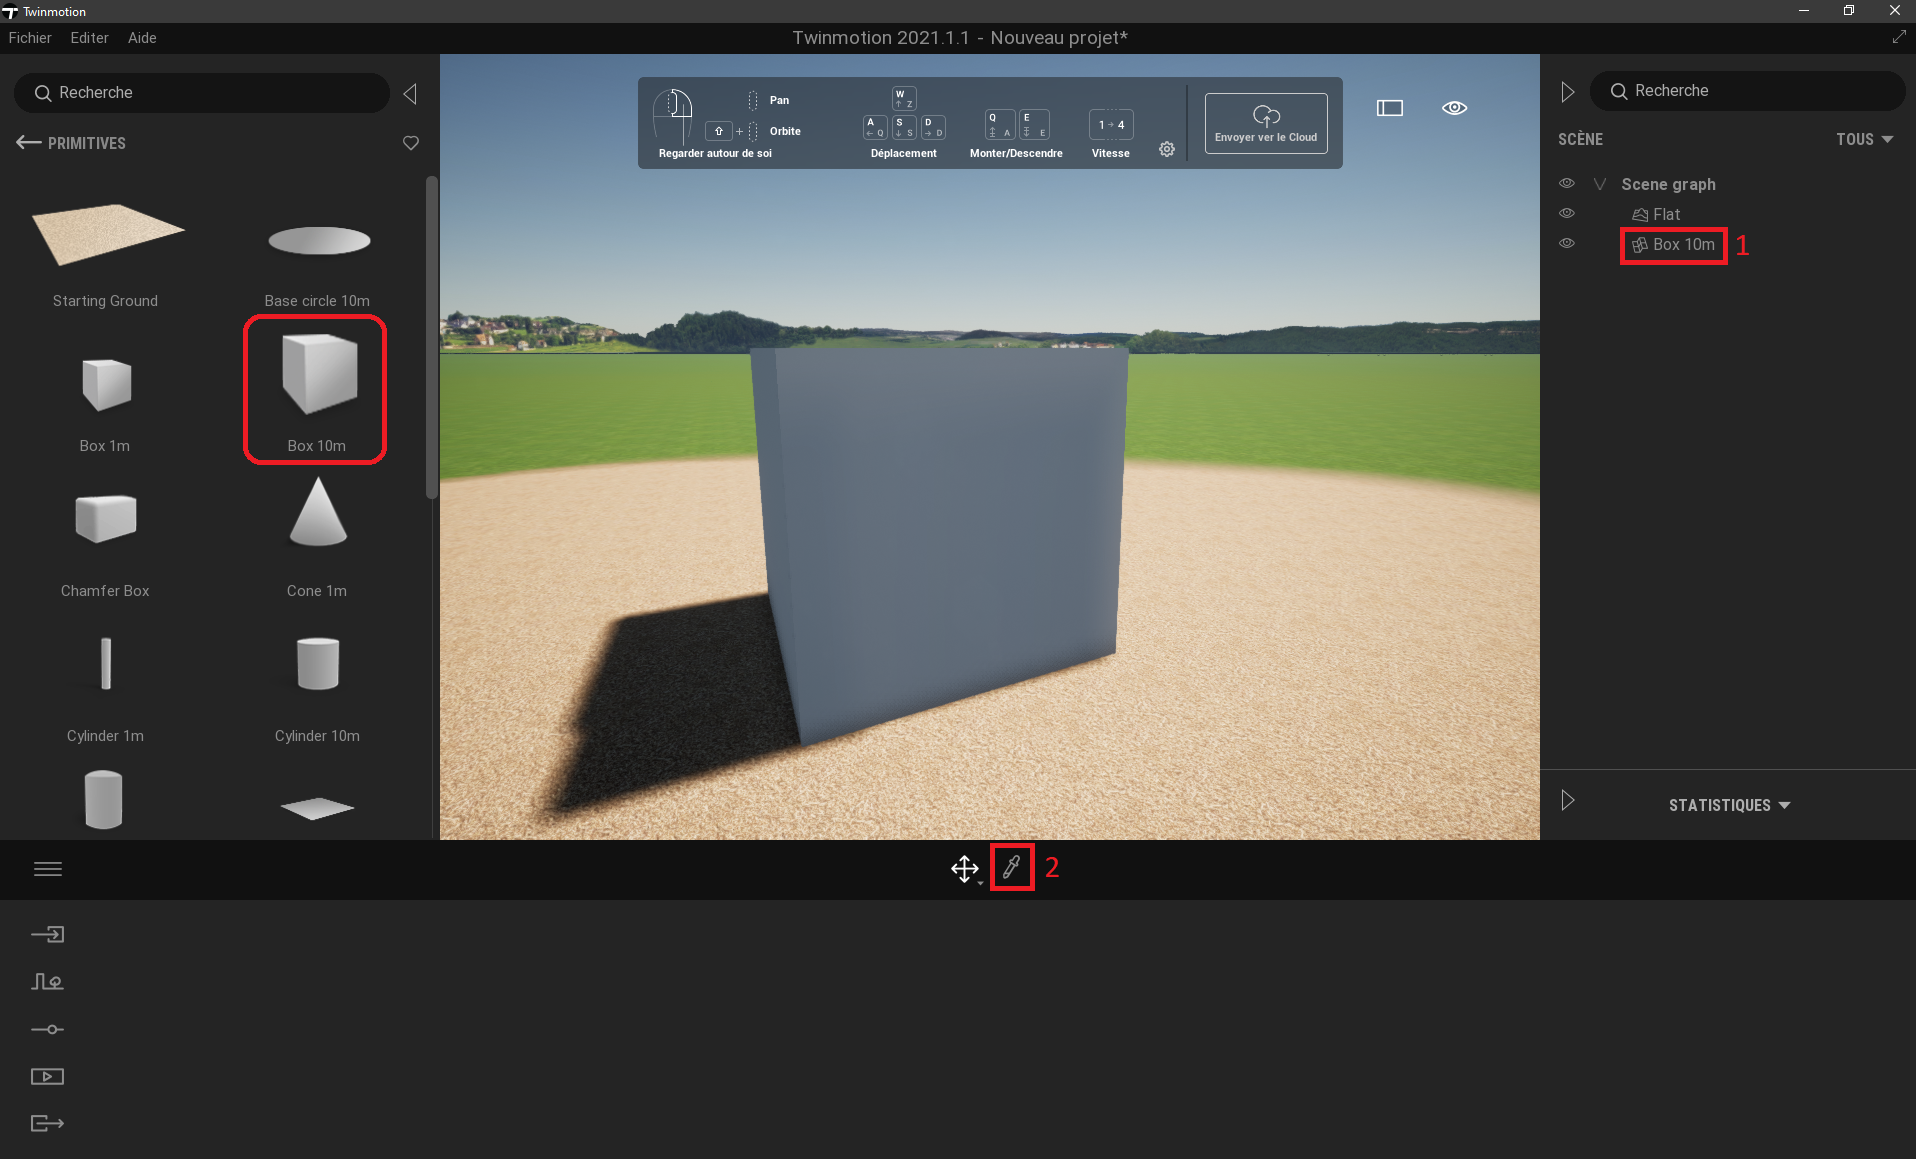
Task: Toggle Scene graph root visibility
Action: pos(1567,183)
